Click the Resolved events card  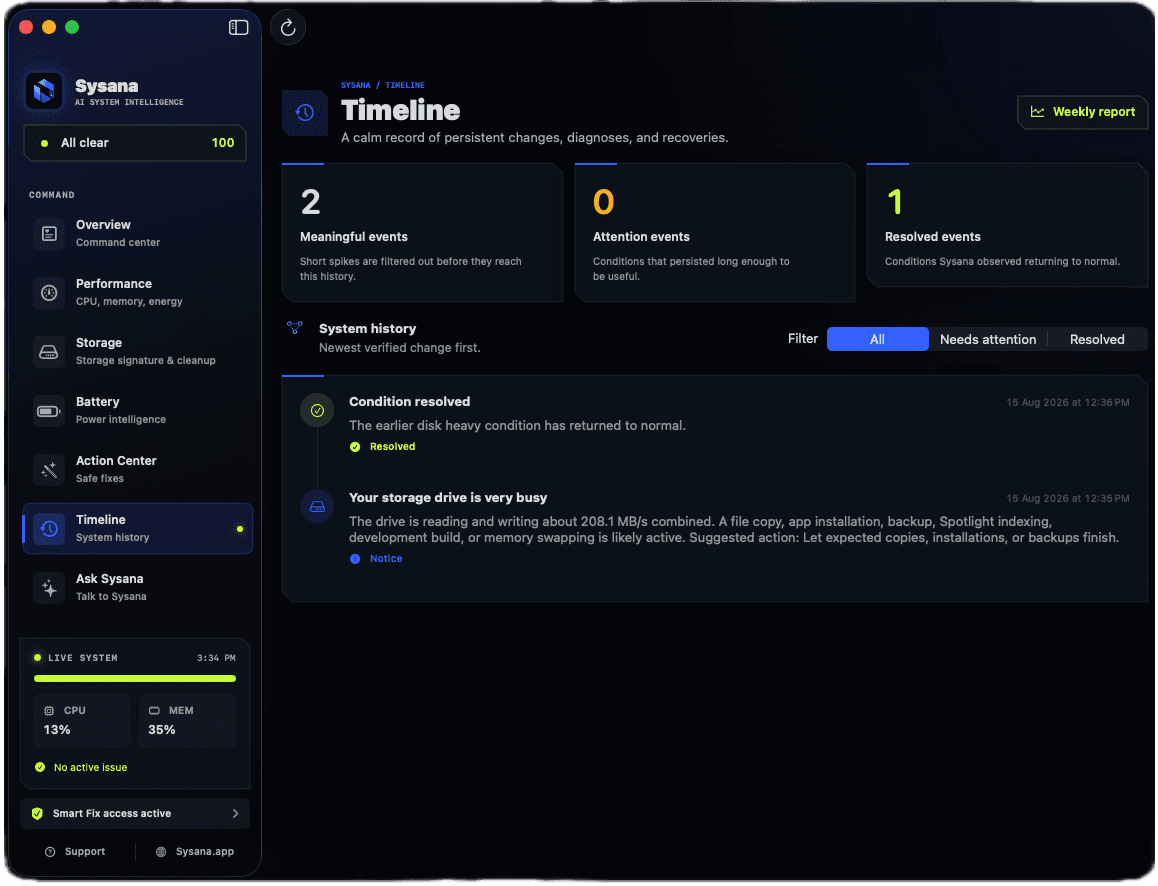[1007, 225]
